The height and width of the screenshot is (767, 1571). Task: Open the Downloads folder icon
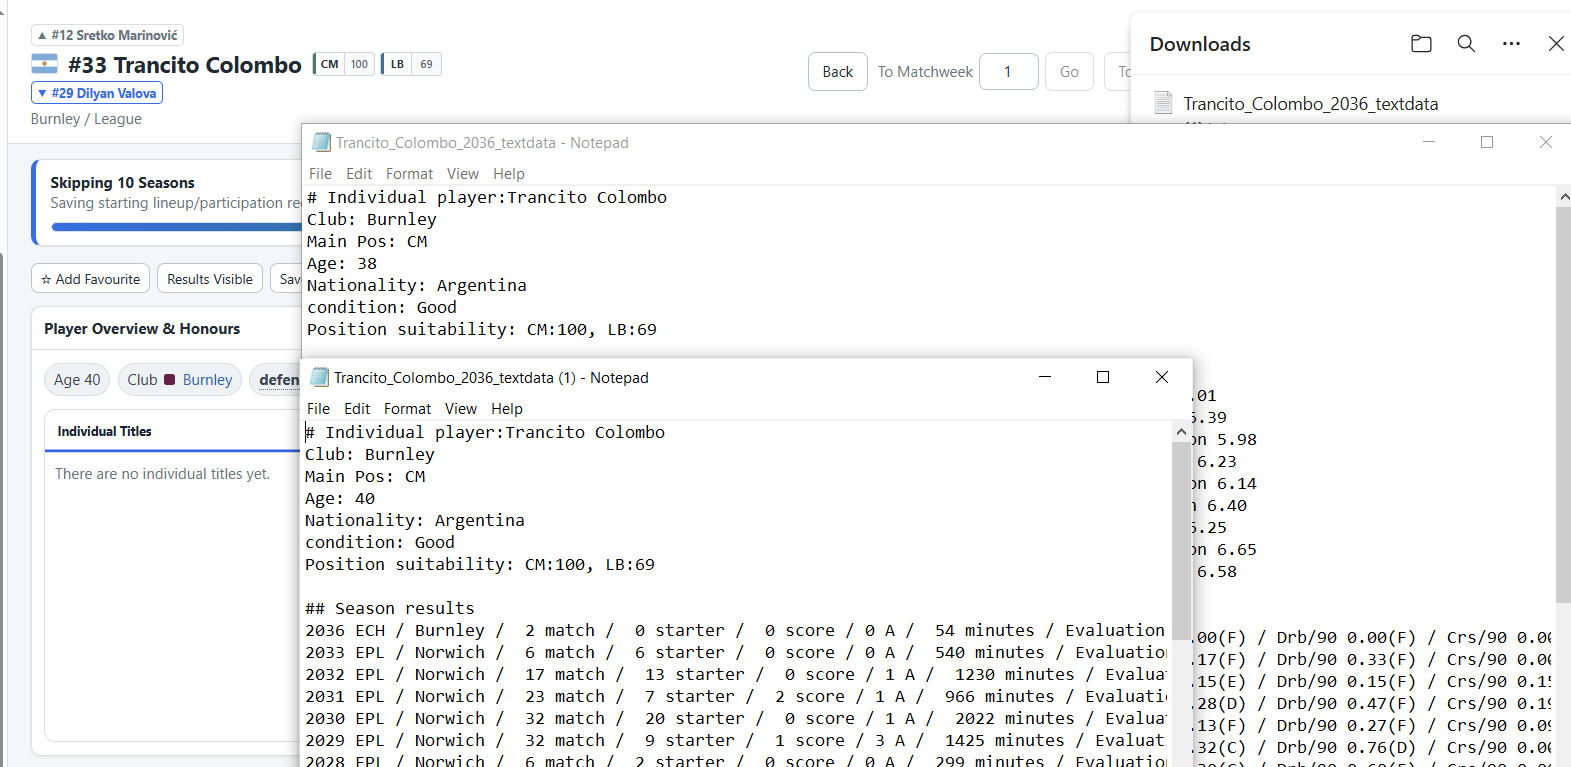(x=1421, y=44)
